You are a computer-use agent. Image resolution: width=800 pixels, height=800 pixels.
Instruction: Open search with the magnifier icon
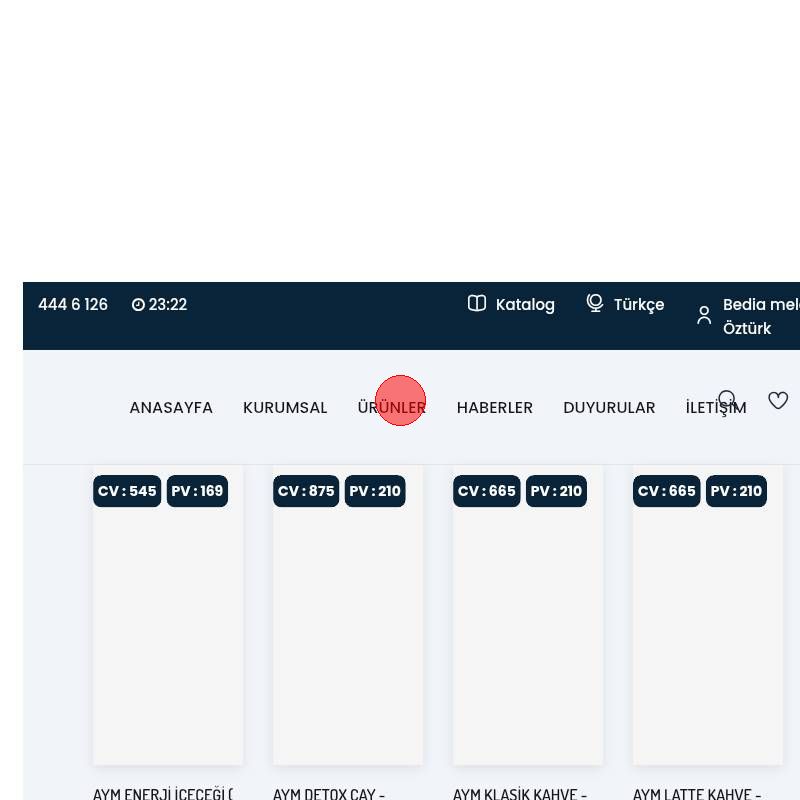[727, 400]
